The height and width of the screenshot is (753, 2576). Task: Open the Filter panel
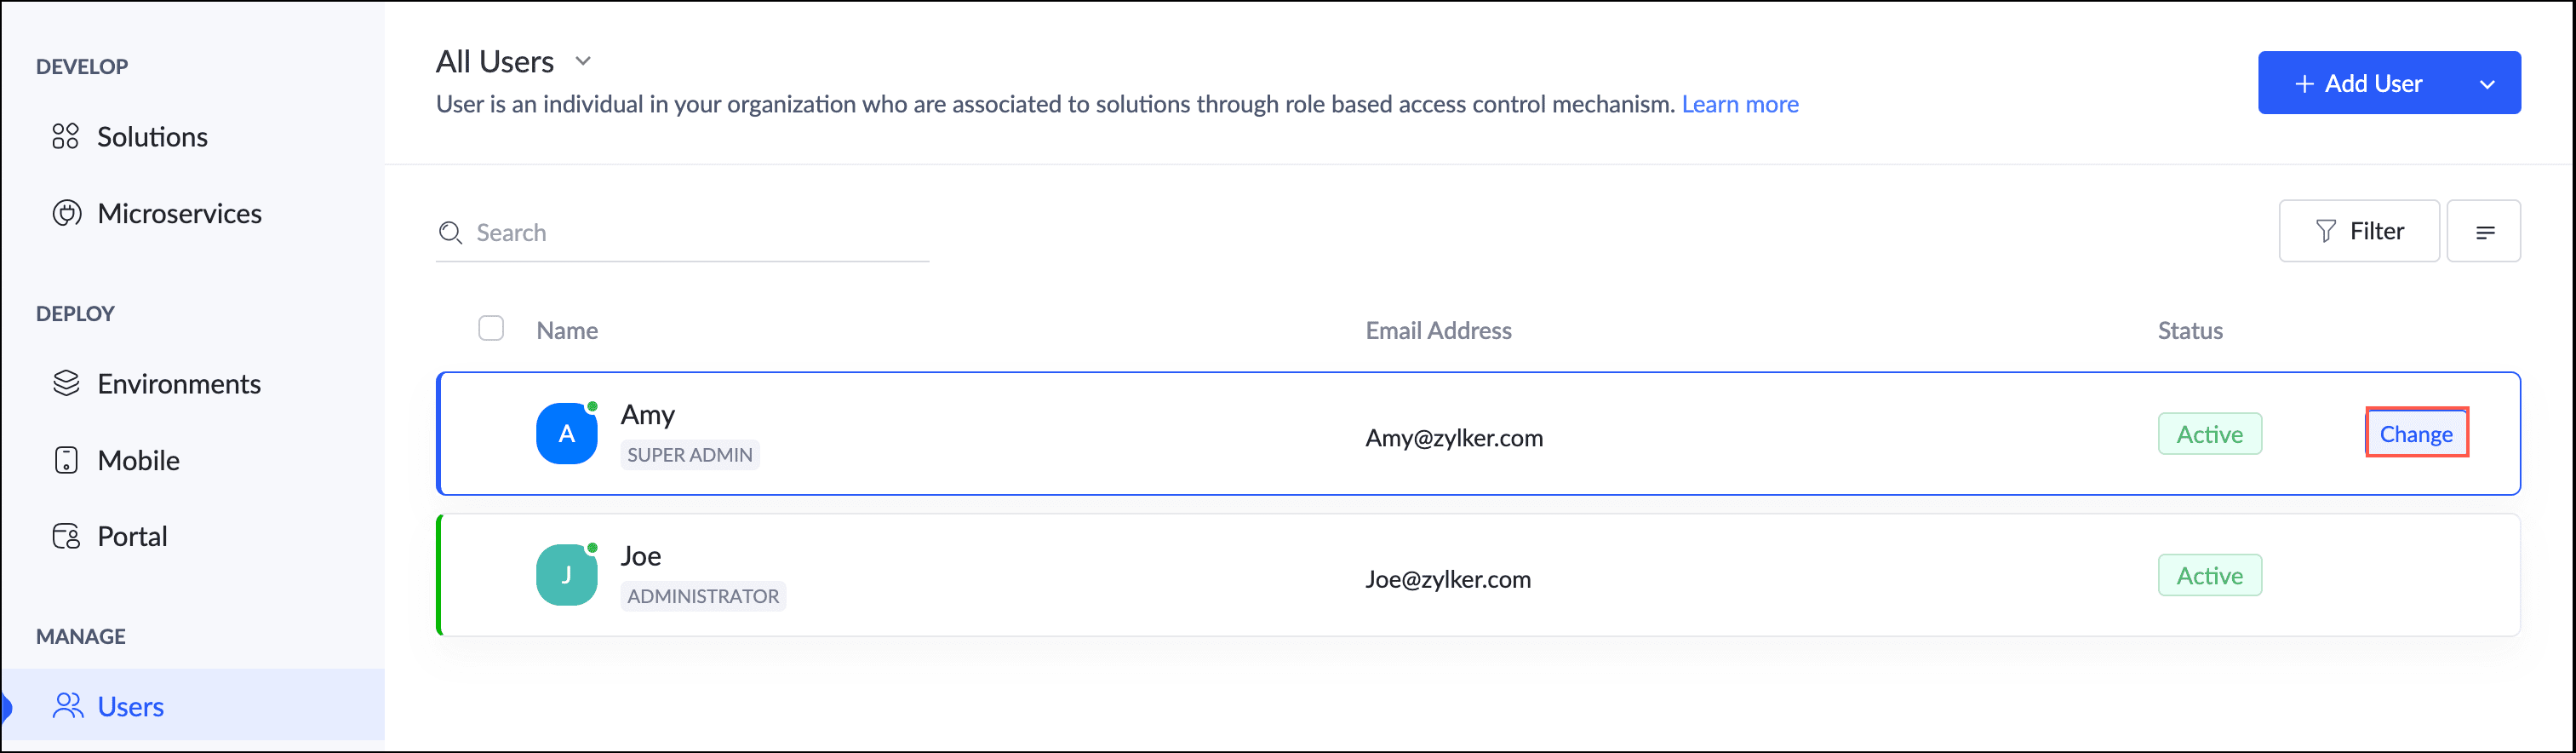pos(2360,231)
